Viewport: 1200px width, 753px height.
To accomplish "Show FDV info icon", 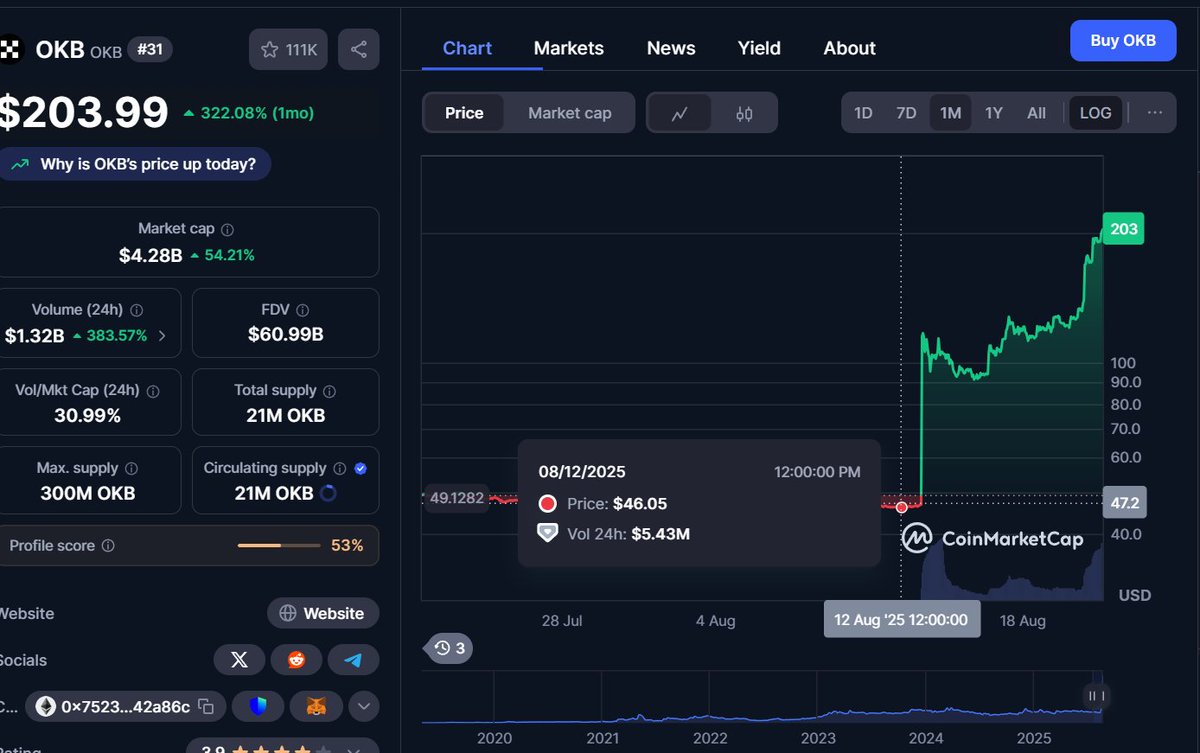I will pyautogui.click(x=302, y=310).
